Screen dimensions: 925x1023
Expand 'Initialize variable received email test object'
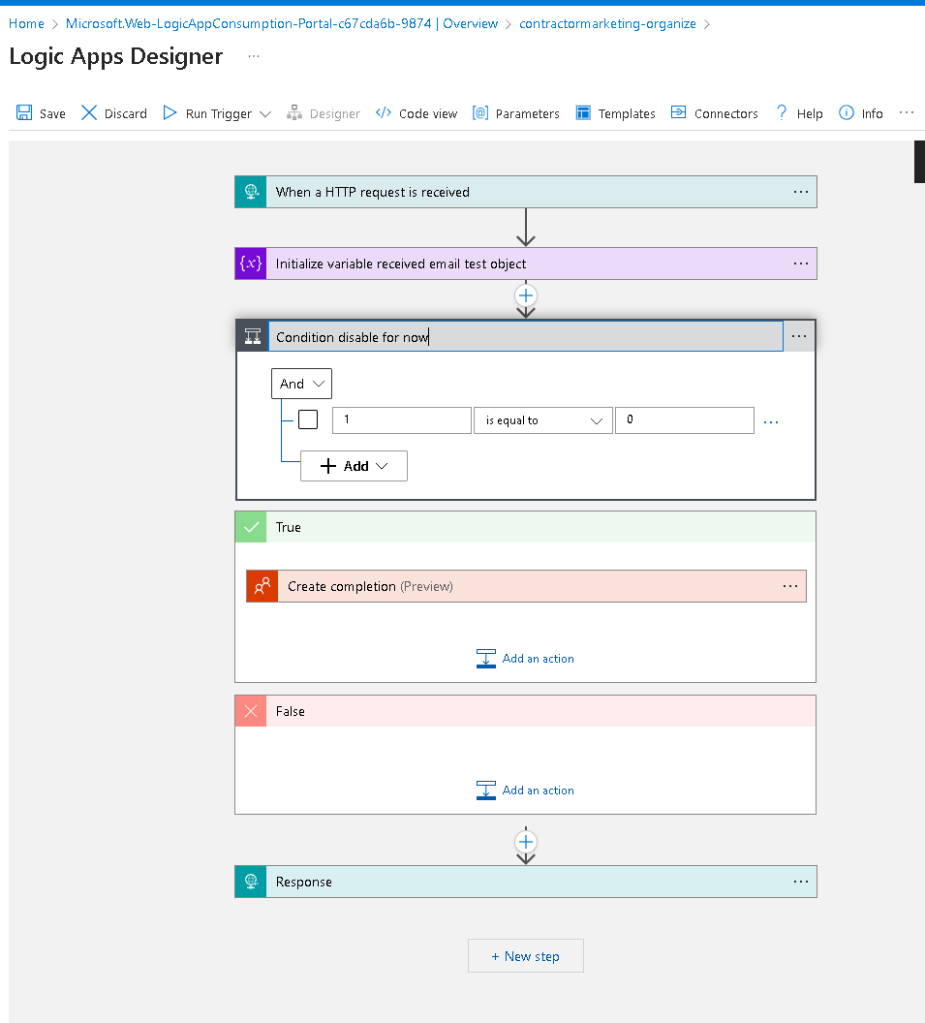[x=526, y=264]
